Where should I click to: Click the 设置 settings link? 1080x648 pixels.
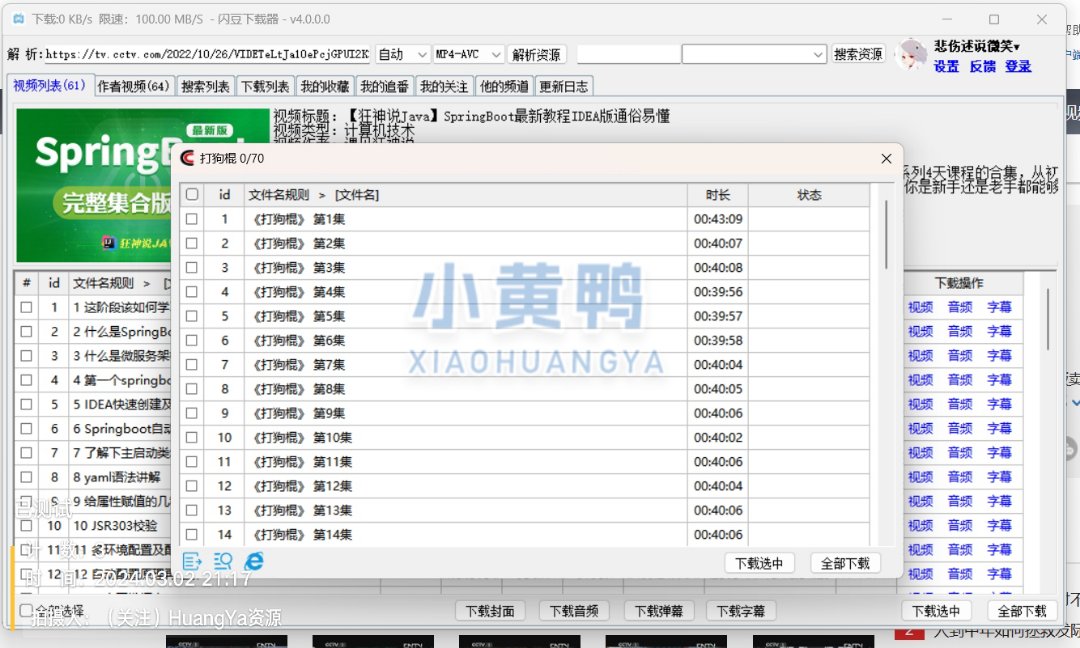coord(946,66)
